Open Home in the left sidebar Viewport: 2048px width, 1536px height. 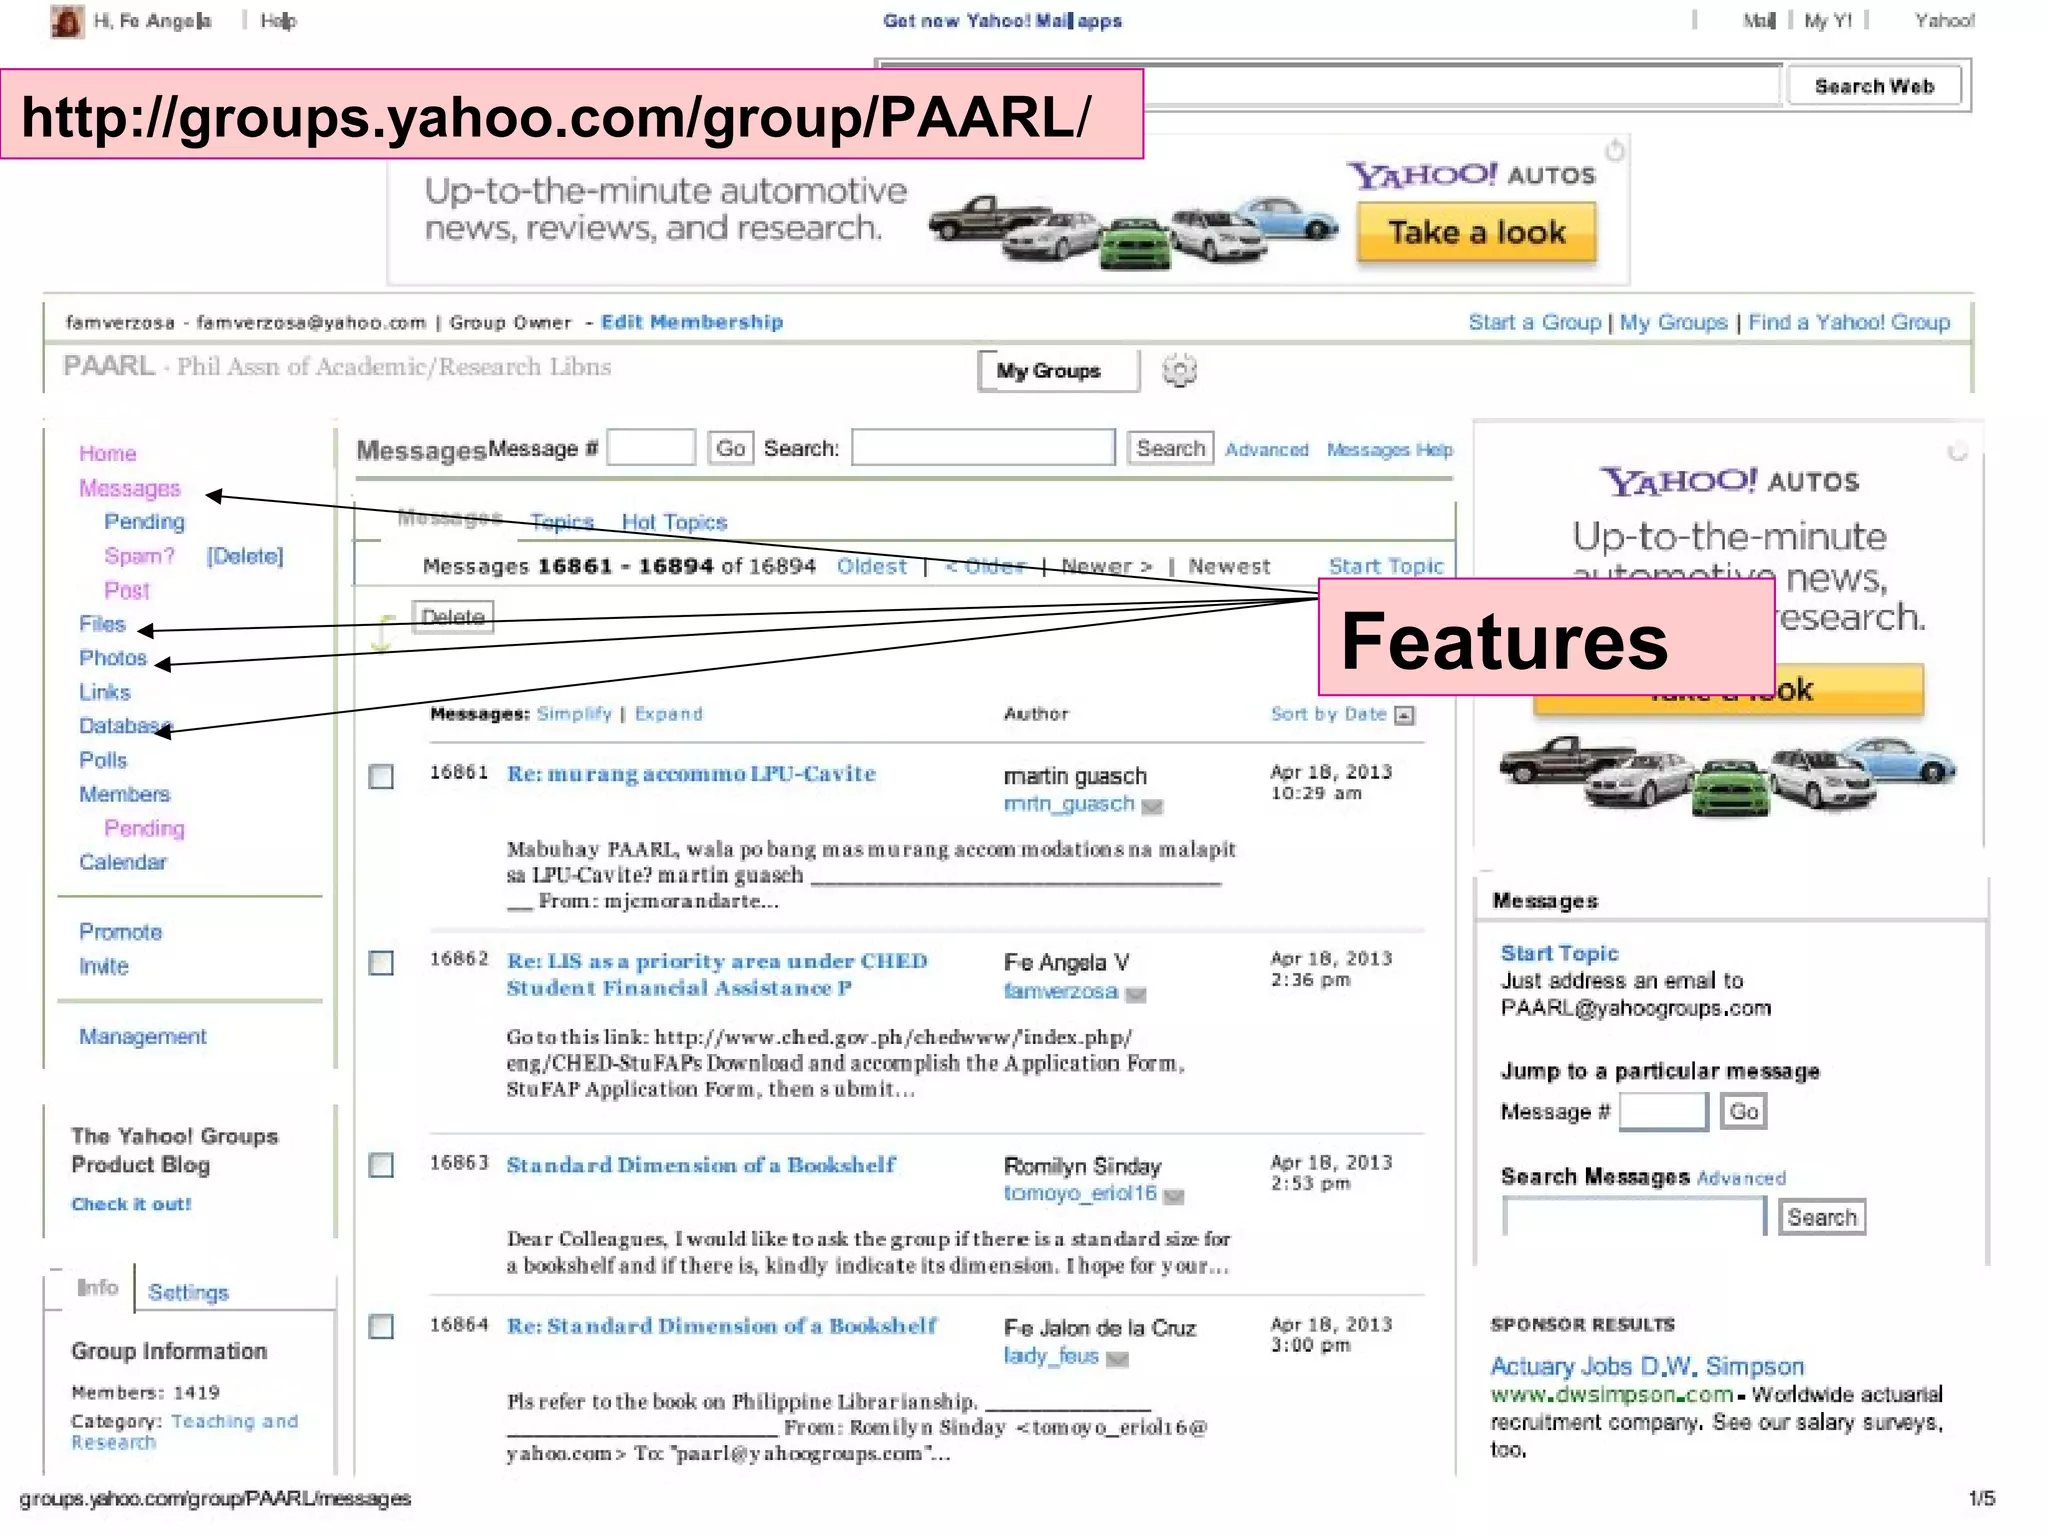107,454
